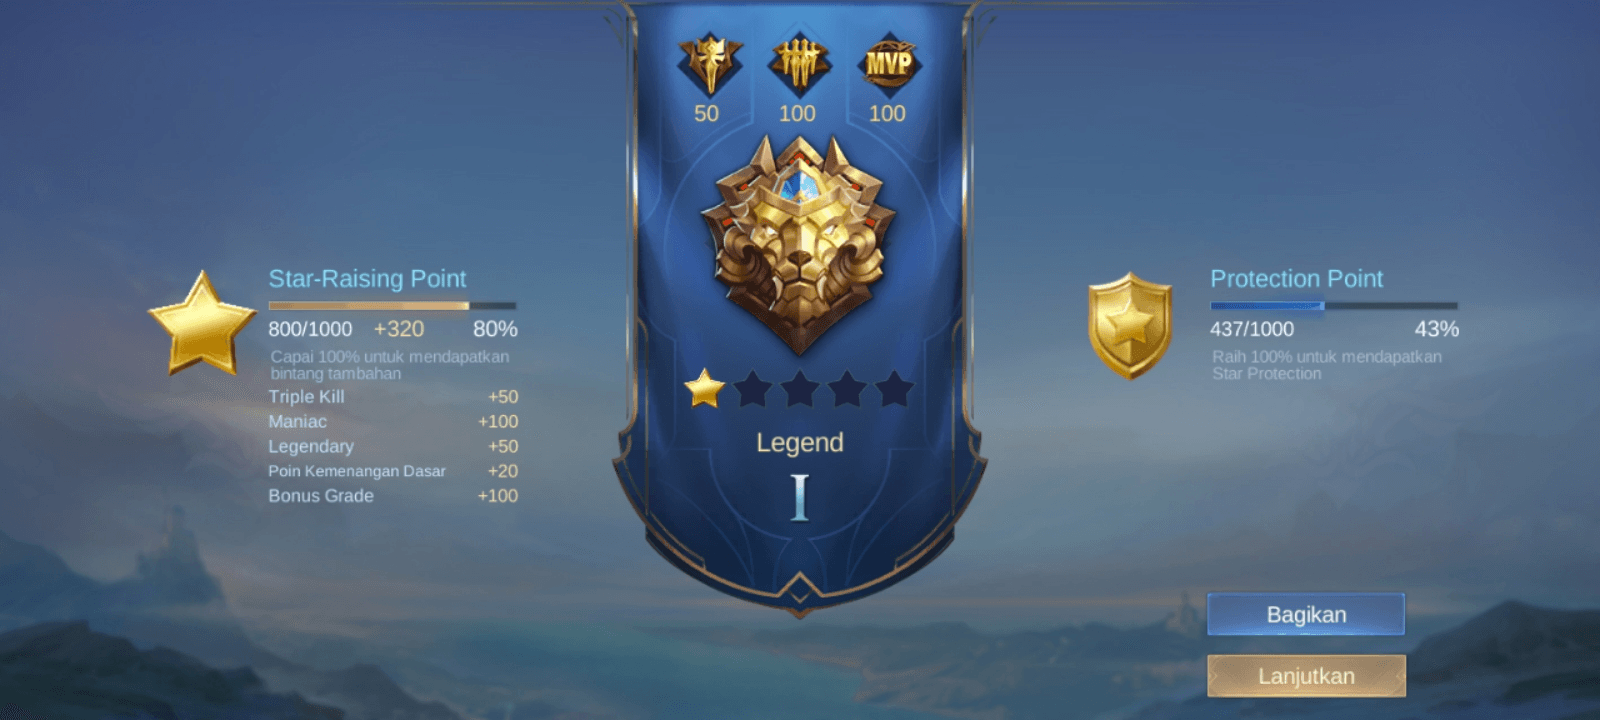
Task: Click the Protection Point progress bar
Action: coord(1334,305)
